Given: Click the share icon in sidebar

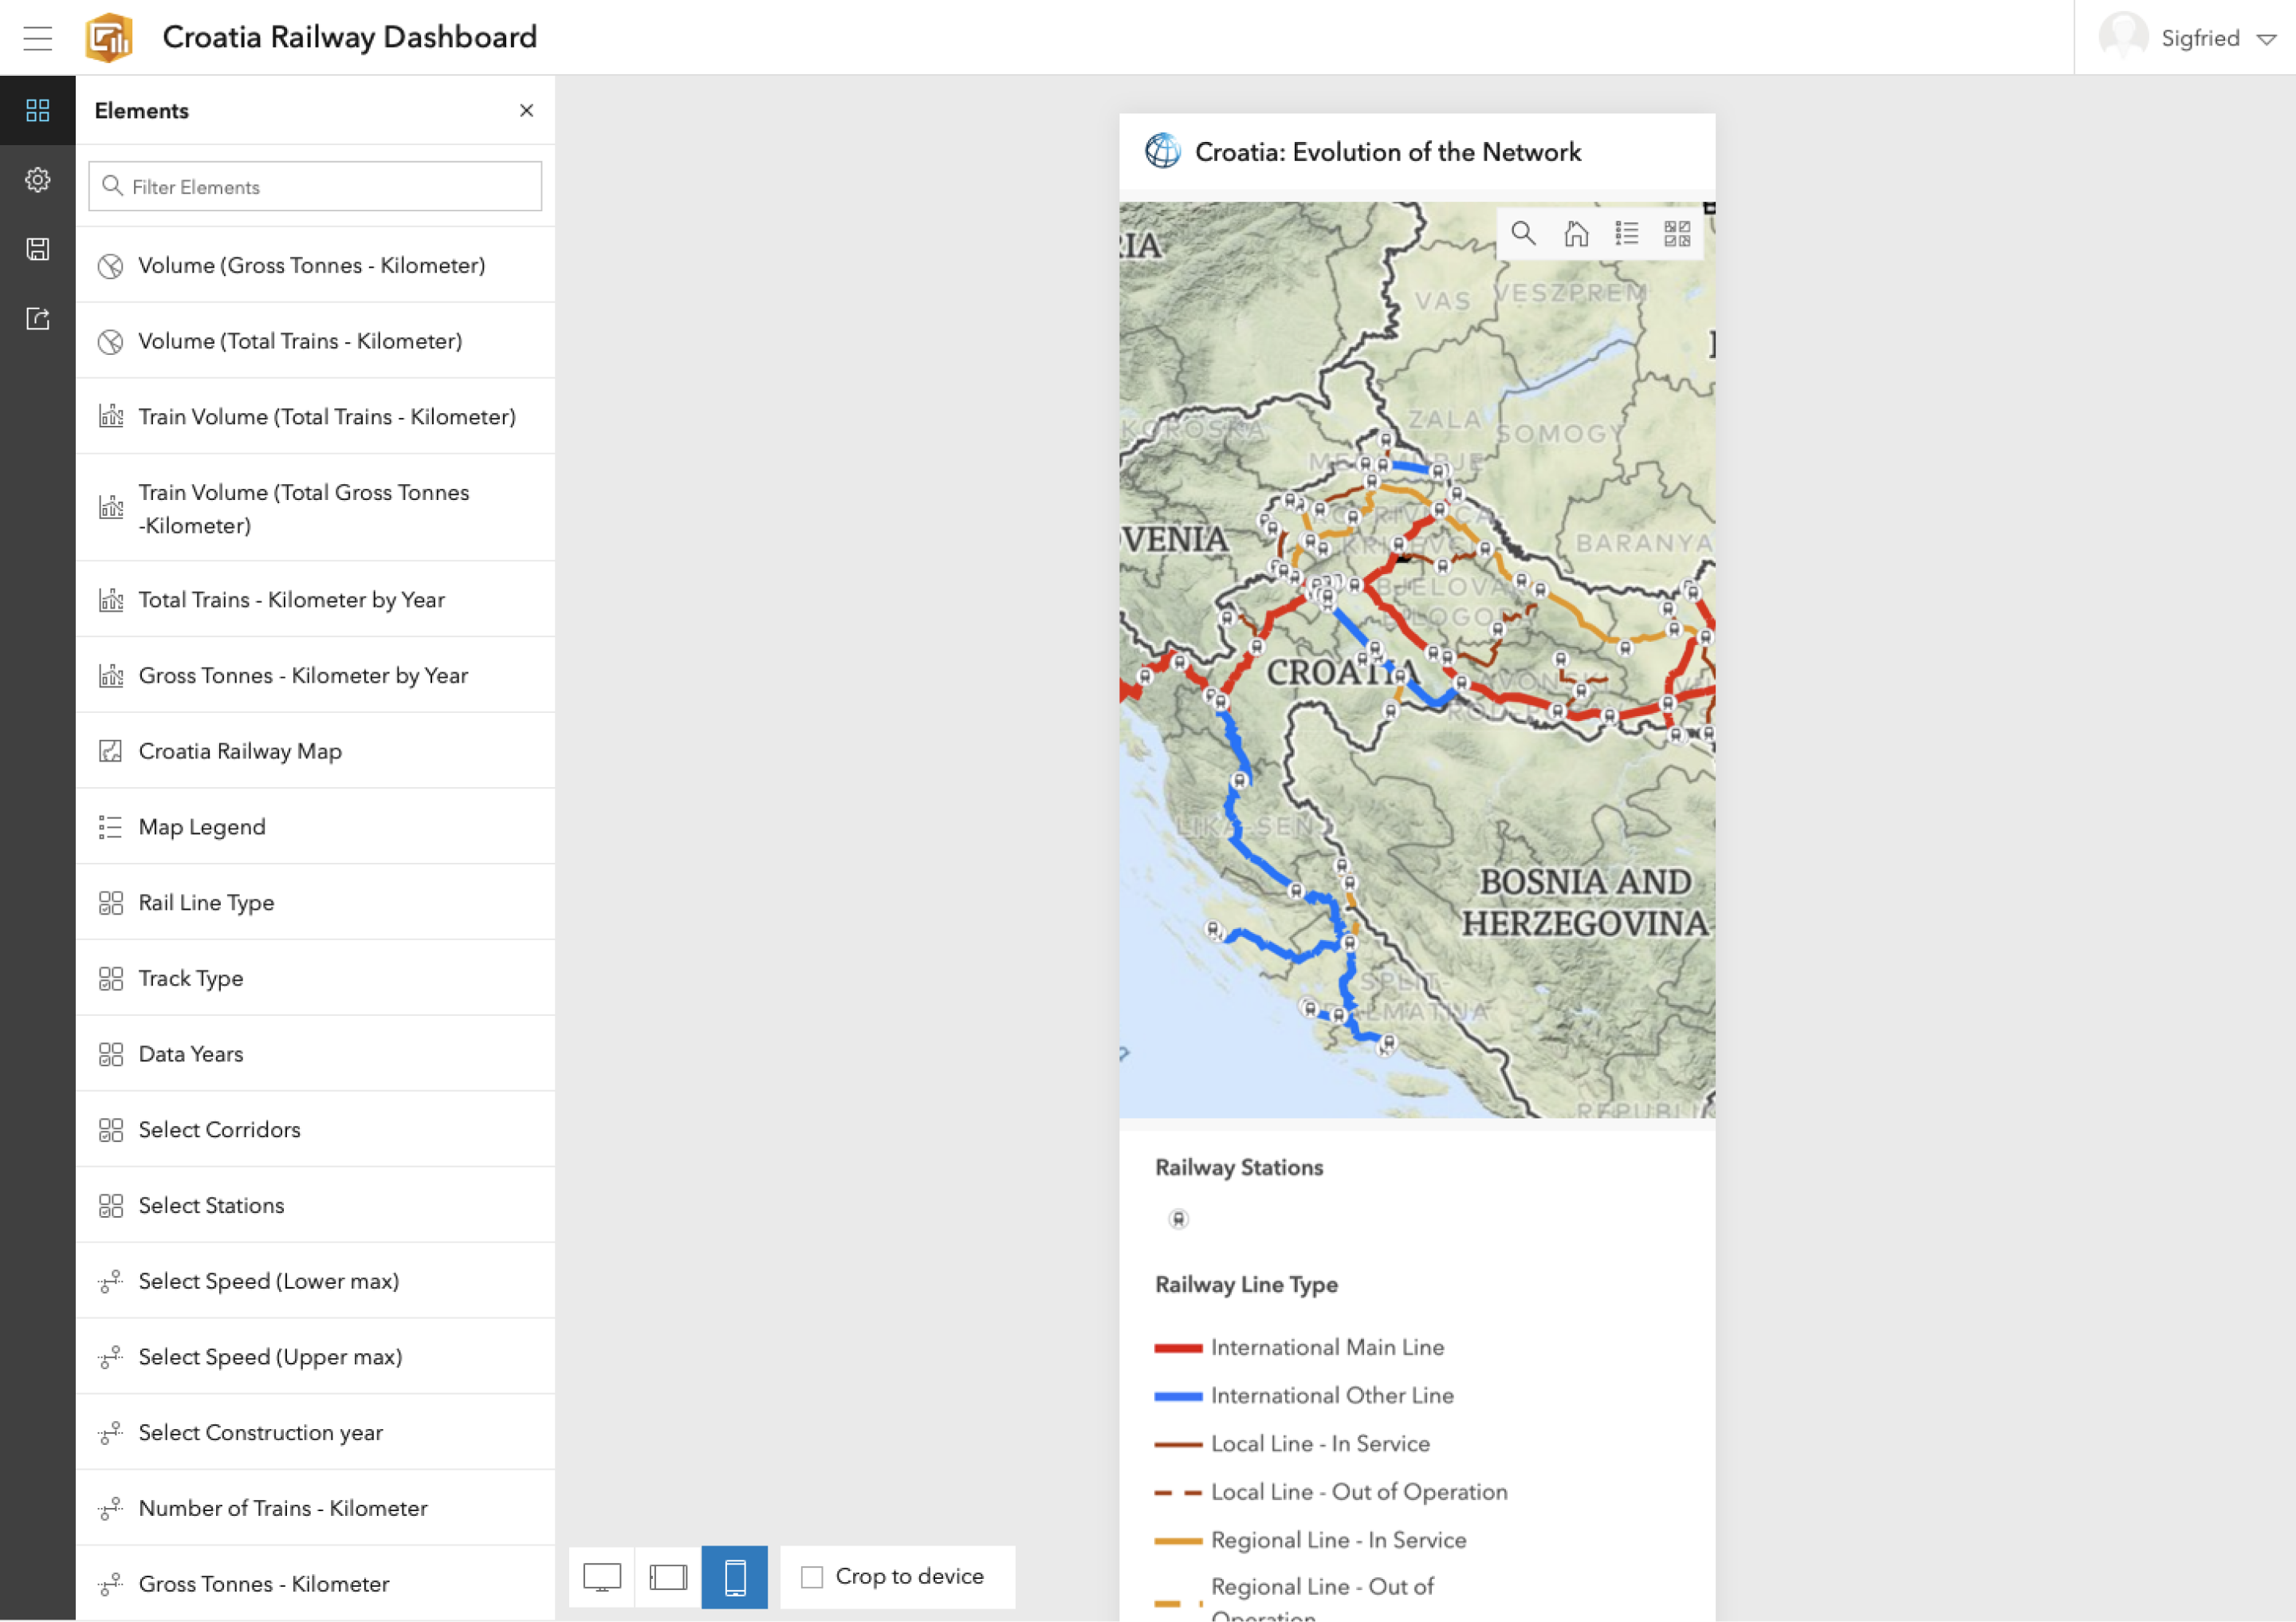Looking at the screenshot, I should (37, 319).
